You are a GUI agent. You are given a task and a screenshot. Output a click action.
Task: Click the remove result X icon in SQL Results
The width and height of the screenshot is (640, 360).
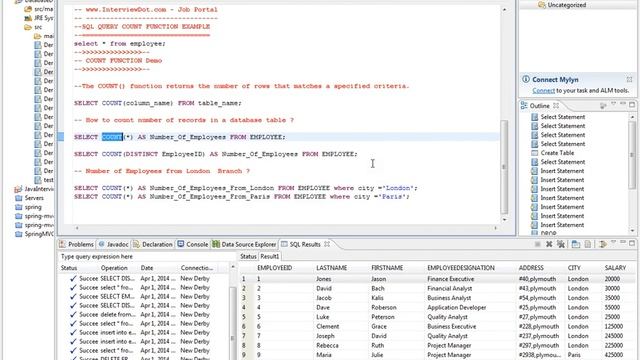pos(549,244)
